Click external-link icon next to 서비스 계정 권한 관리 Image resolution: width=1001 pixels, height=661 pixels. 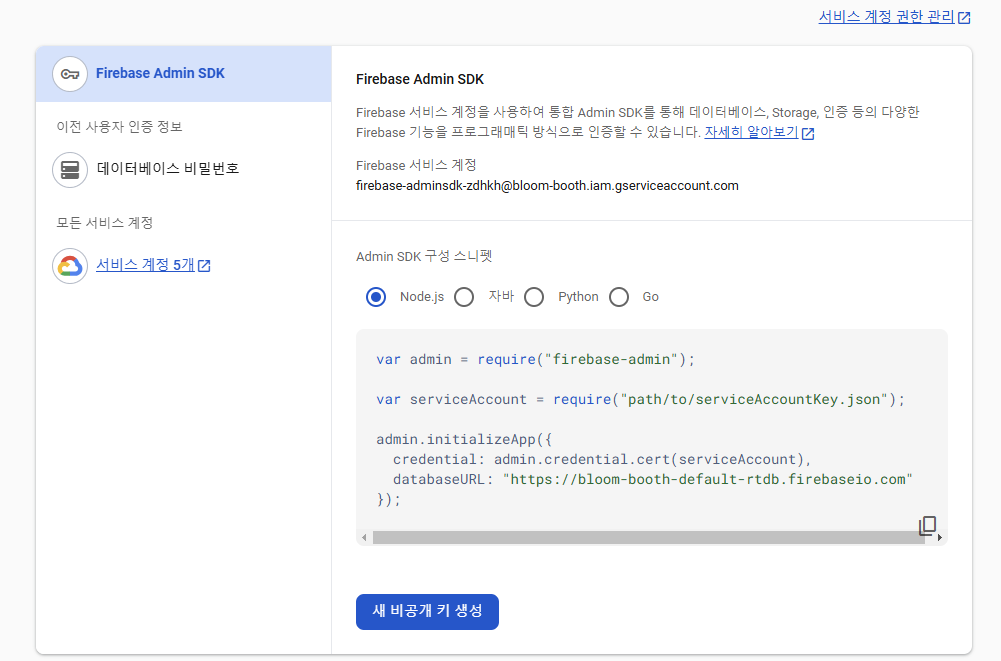tap(965, 18)
